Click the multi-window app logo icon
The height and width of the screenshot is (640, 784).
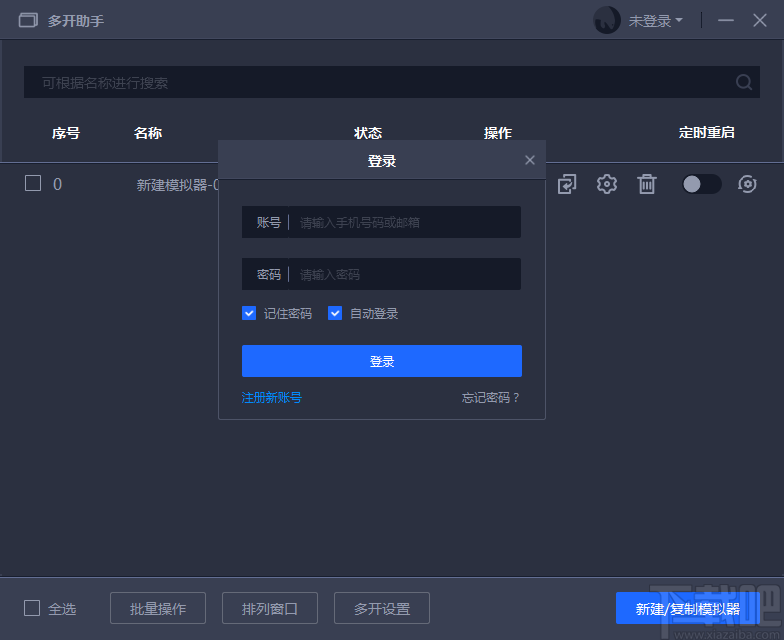(28, 20)
